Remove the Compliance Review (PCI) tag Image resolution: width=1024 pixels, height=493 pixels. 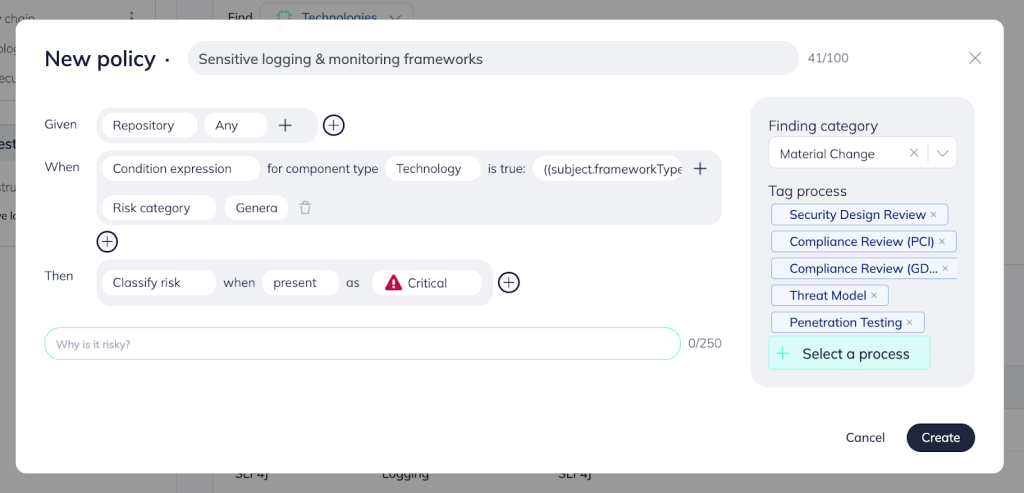[x=943, y=242]
